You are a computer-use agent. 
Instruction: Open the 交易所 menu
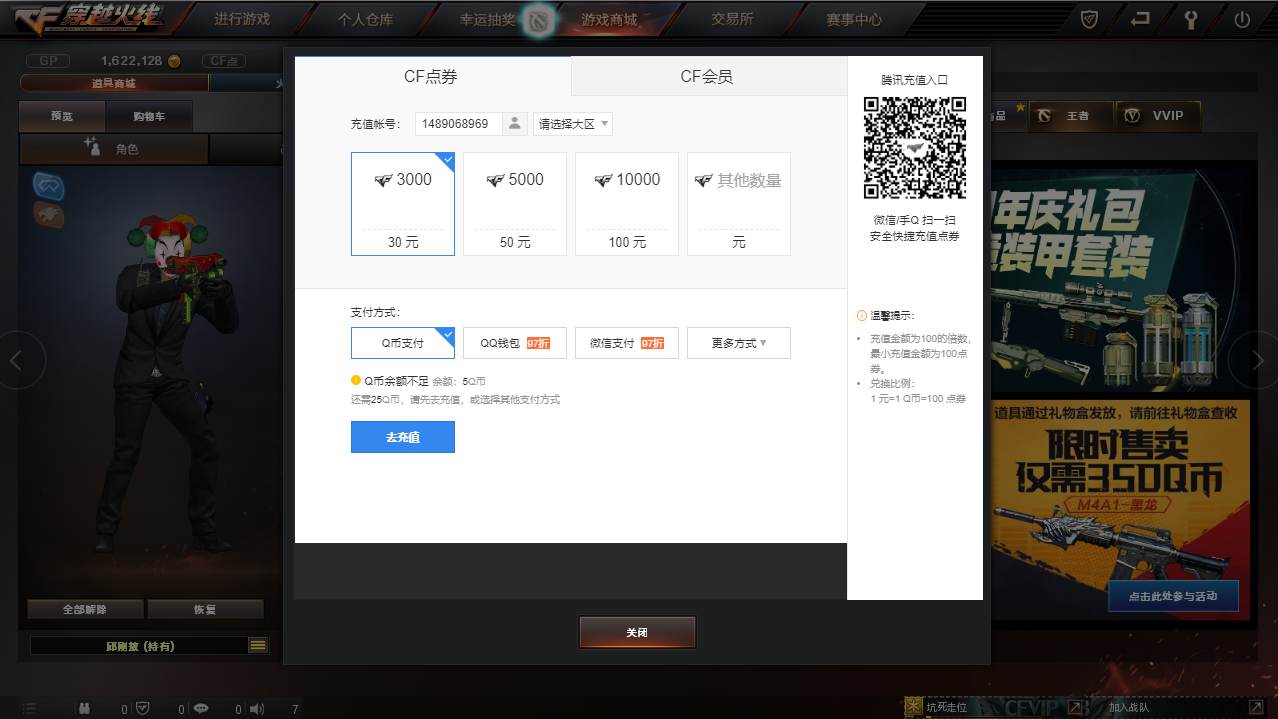tap(732, 19)
